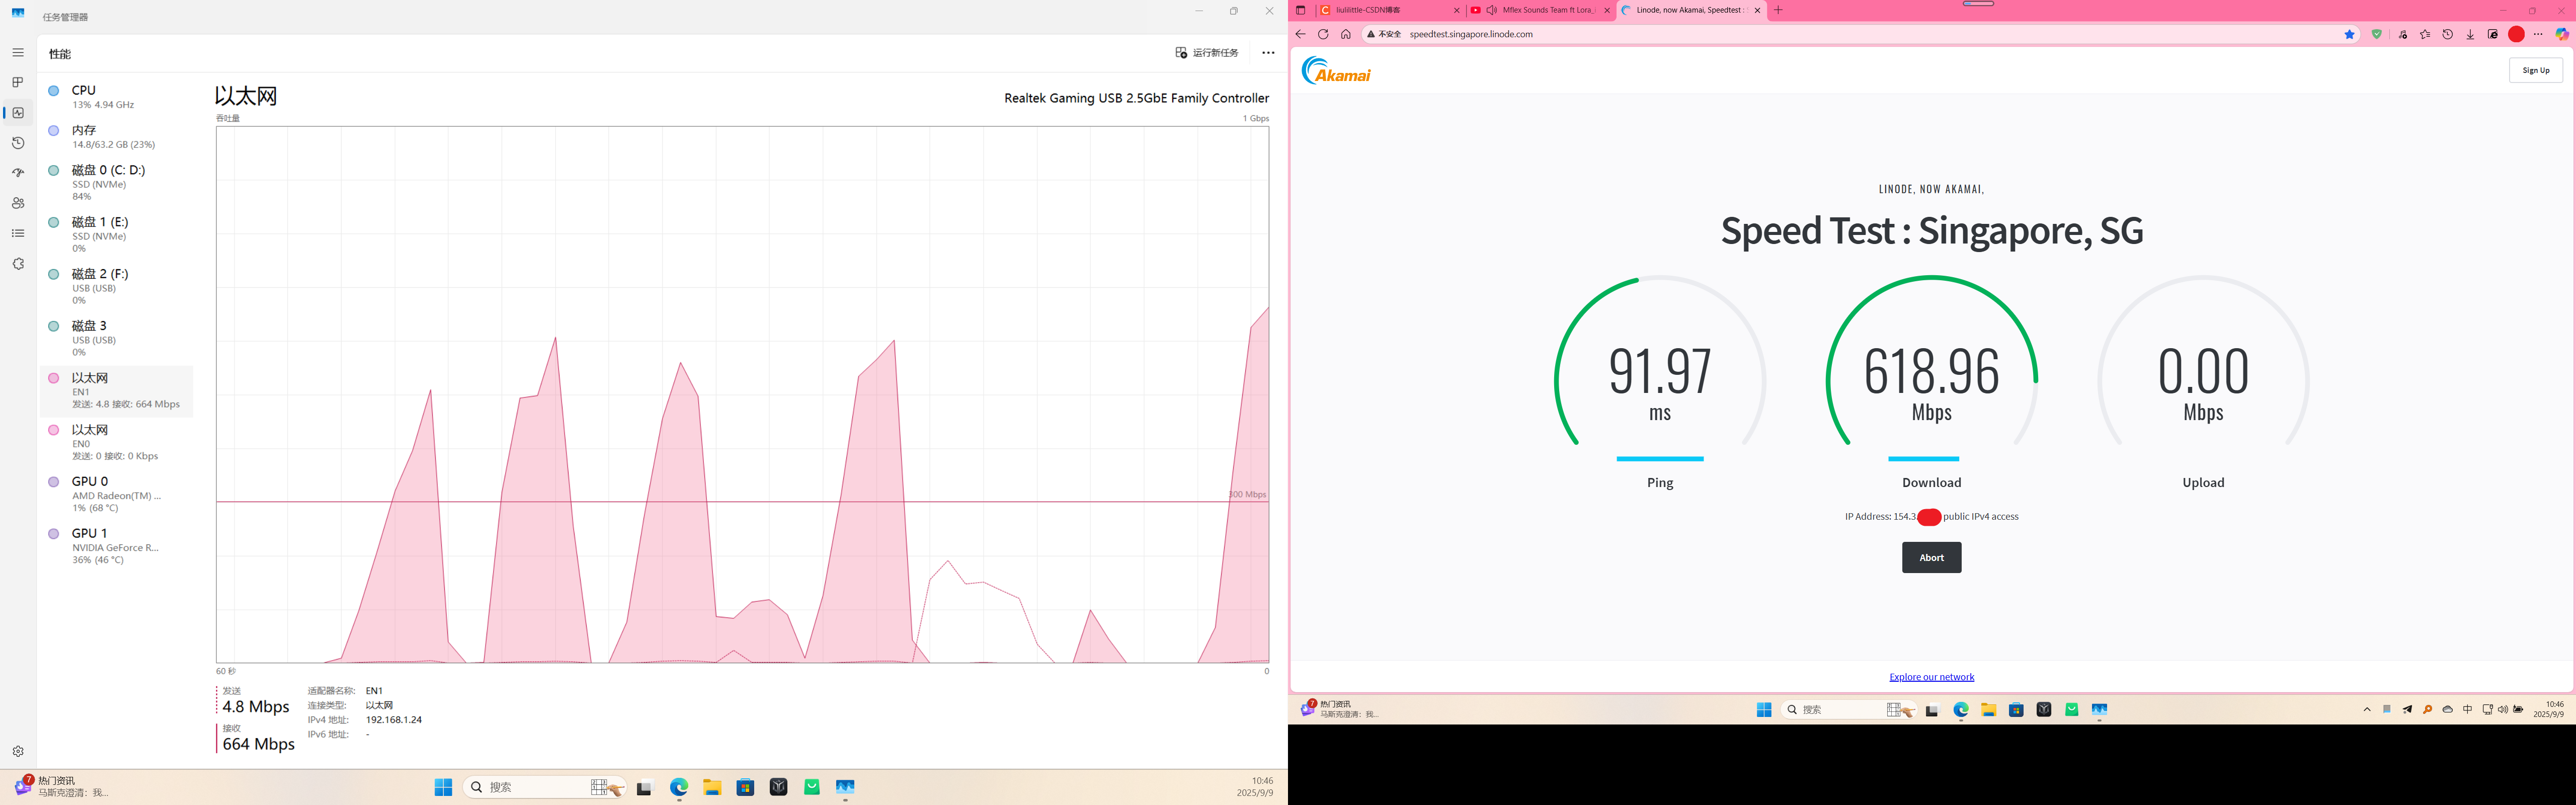
Task: Select Linode Akamai Speedtest tab
Action: tap(1691, 10)
